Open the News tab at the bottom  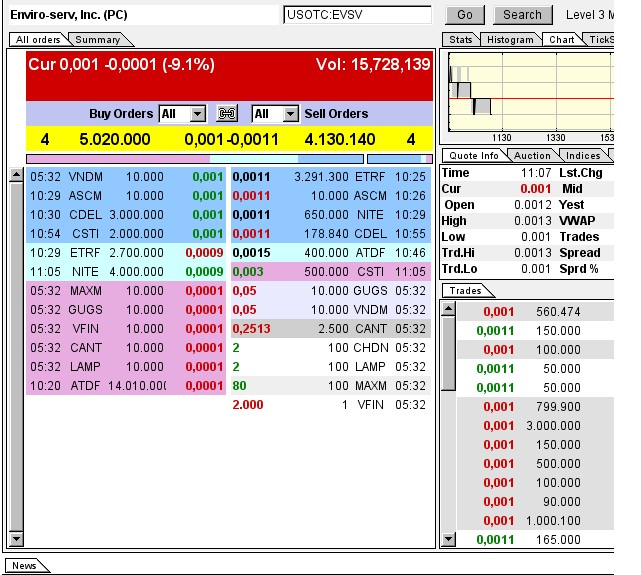coord(24,566)
